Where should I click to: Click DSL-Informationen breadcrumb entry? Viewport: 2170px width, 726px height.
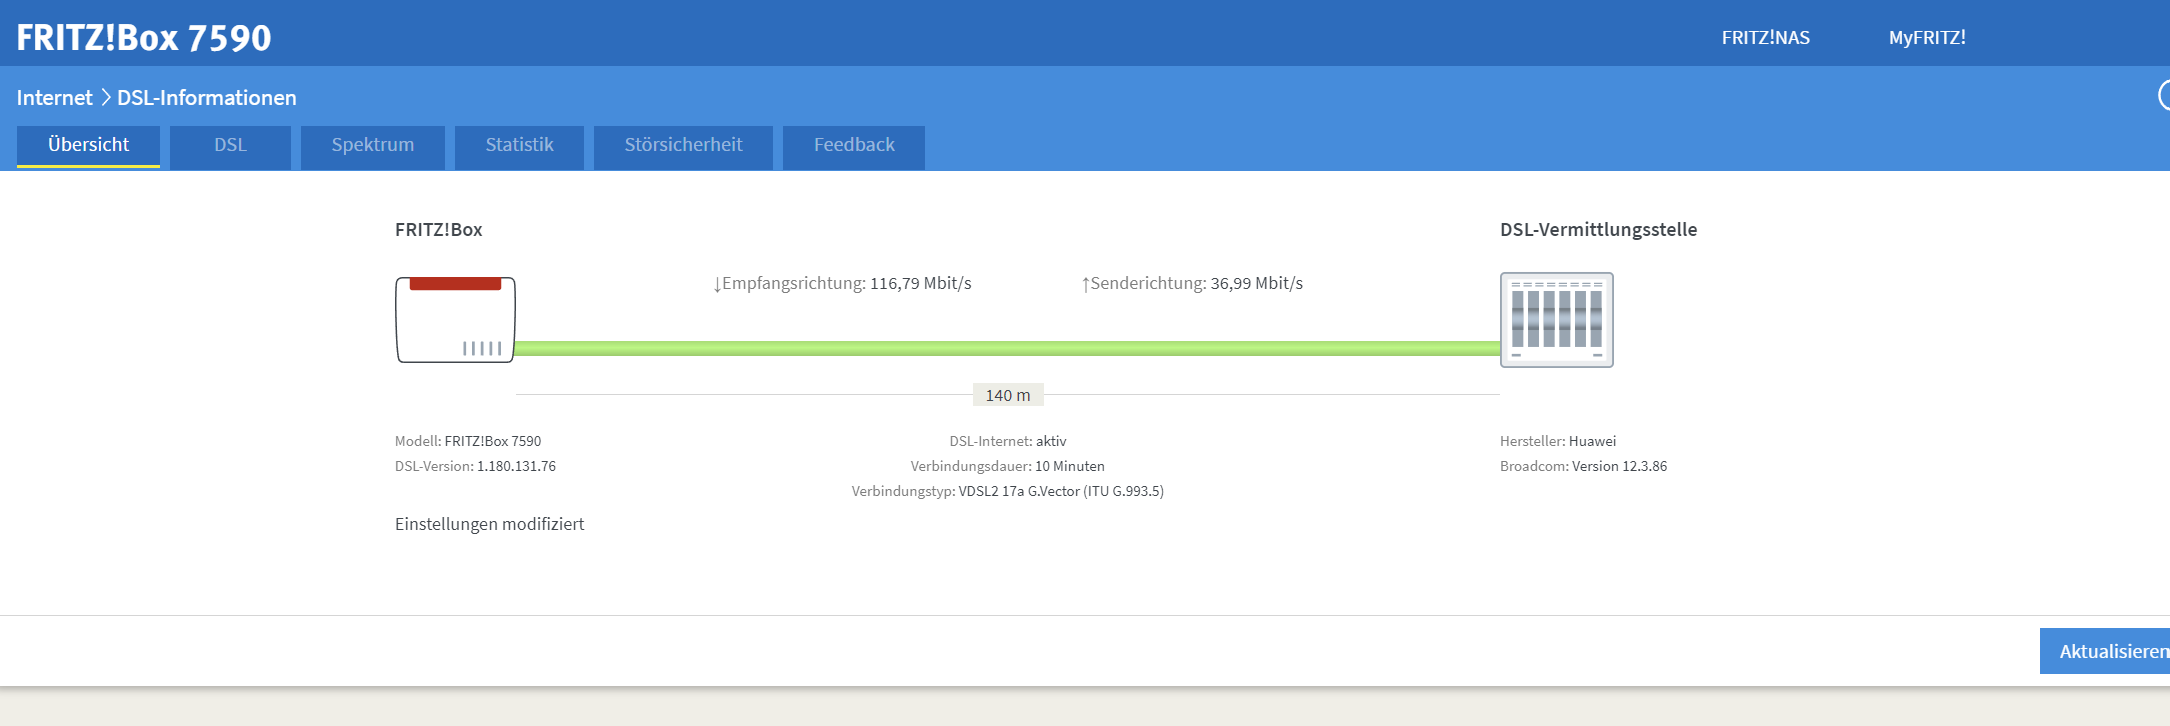coord(207,98)
